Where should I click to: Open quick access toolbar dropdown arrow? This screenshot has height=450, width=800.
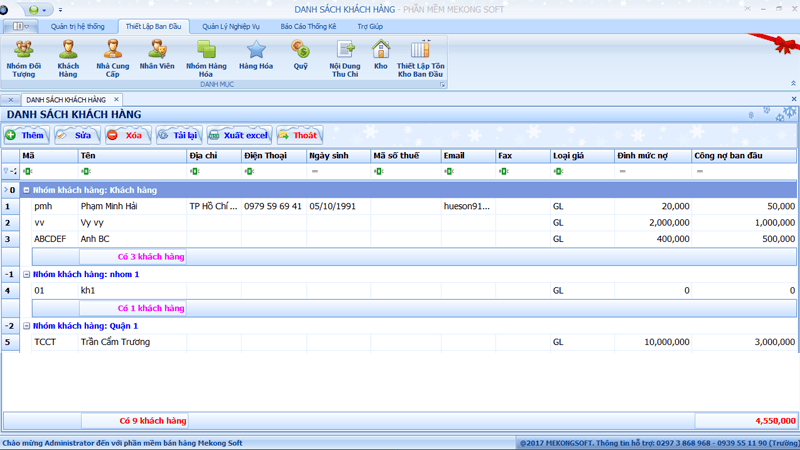coord(60,10)
